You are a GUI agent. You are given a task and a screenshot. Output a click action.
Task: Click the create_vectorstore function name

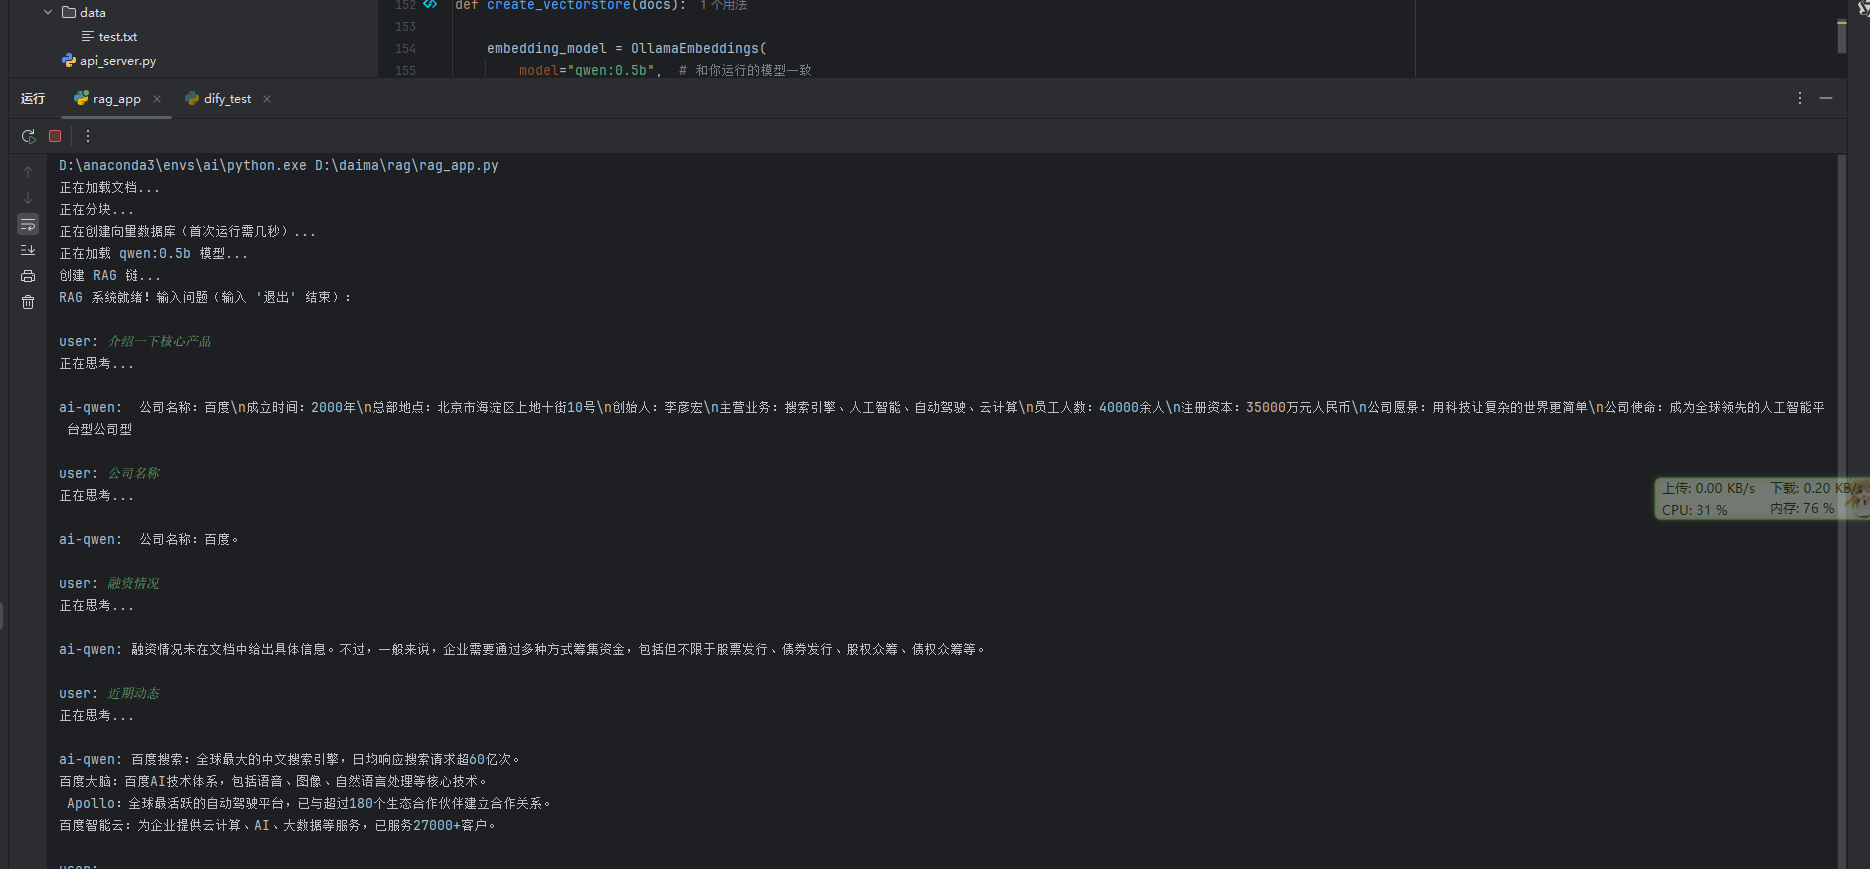[x=559, y=6]
